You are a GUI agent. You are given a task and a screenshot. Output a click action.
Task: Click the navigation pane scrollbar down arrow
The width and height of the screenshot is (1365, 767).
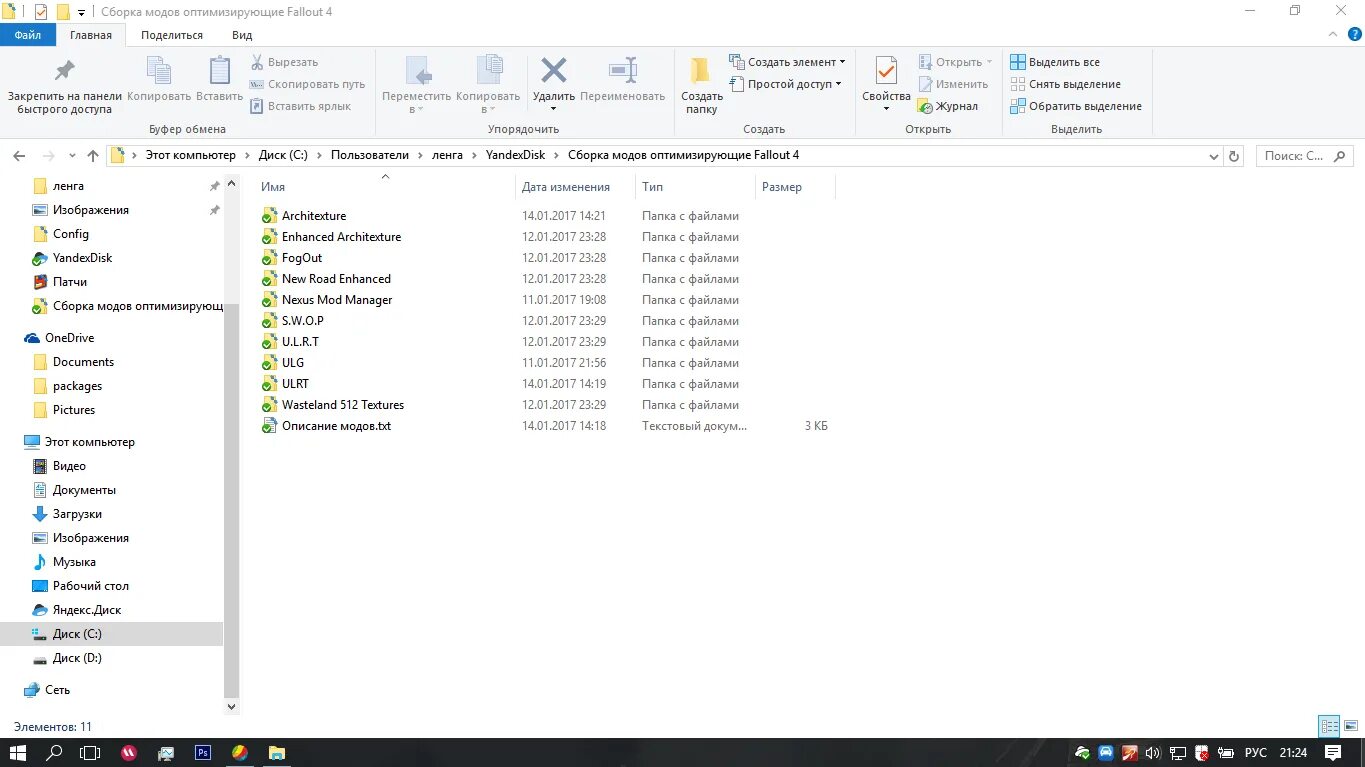pos(232,706)
